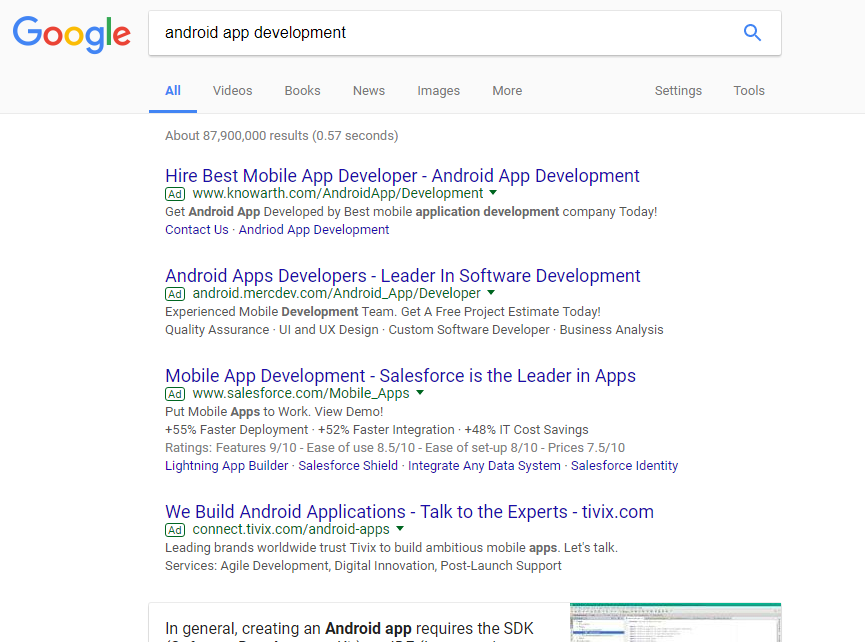Screen dimensions: 865x642
Task: Click the android.mercdev.com/Android_App/Developer URL
Action: (337, 293)
